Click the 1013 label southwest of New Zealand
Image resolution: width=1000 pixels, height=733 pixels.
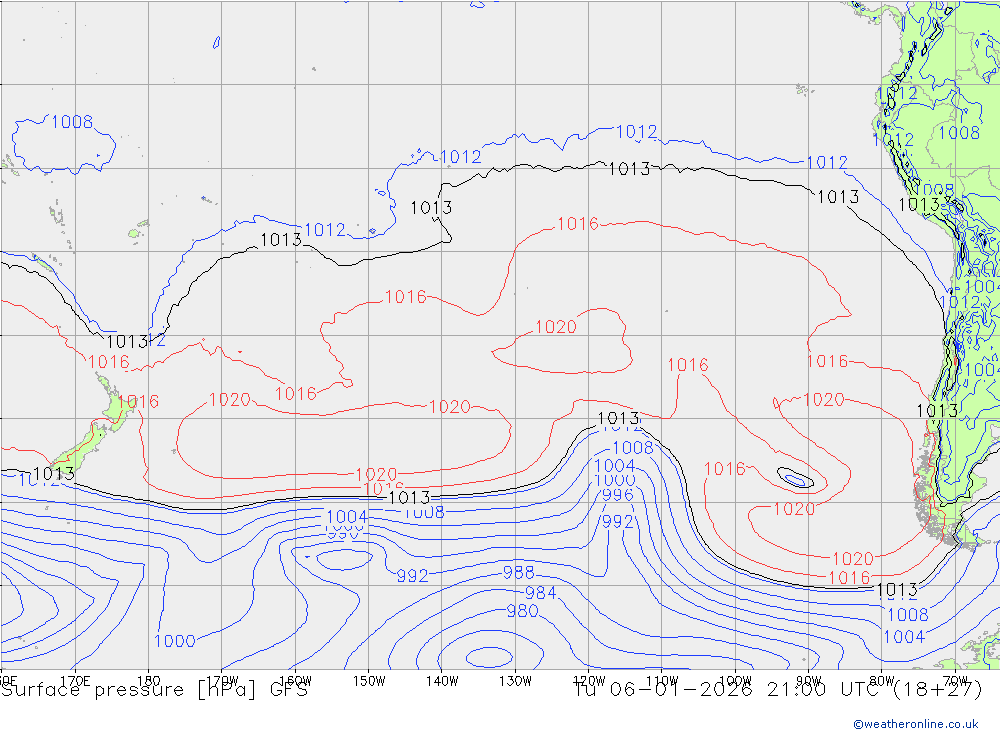54,474
